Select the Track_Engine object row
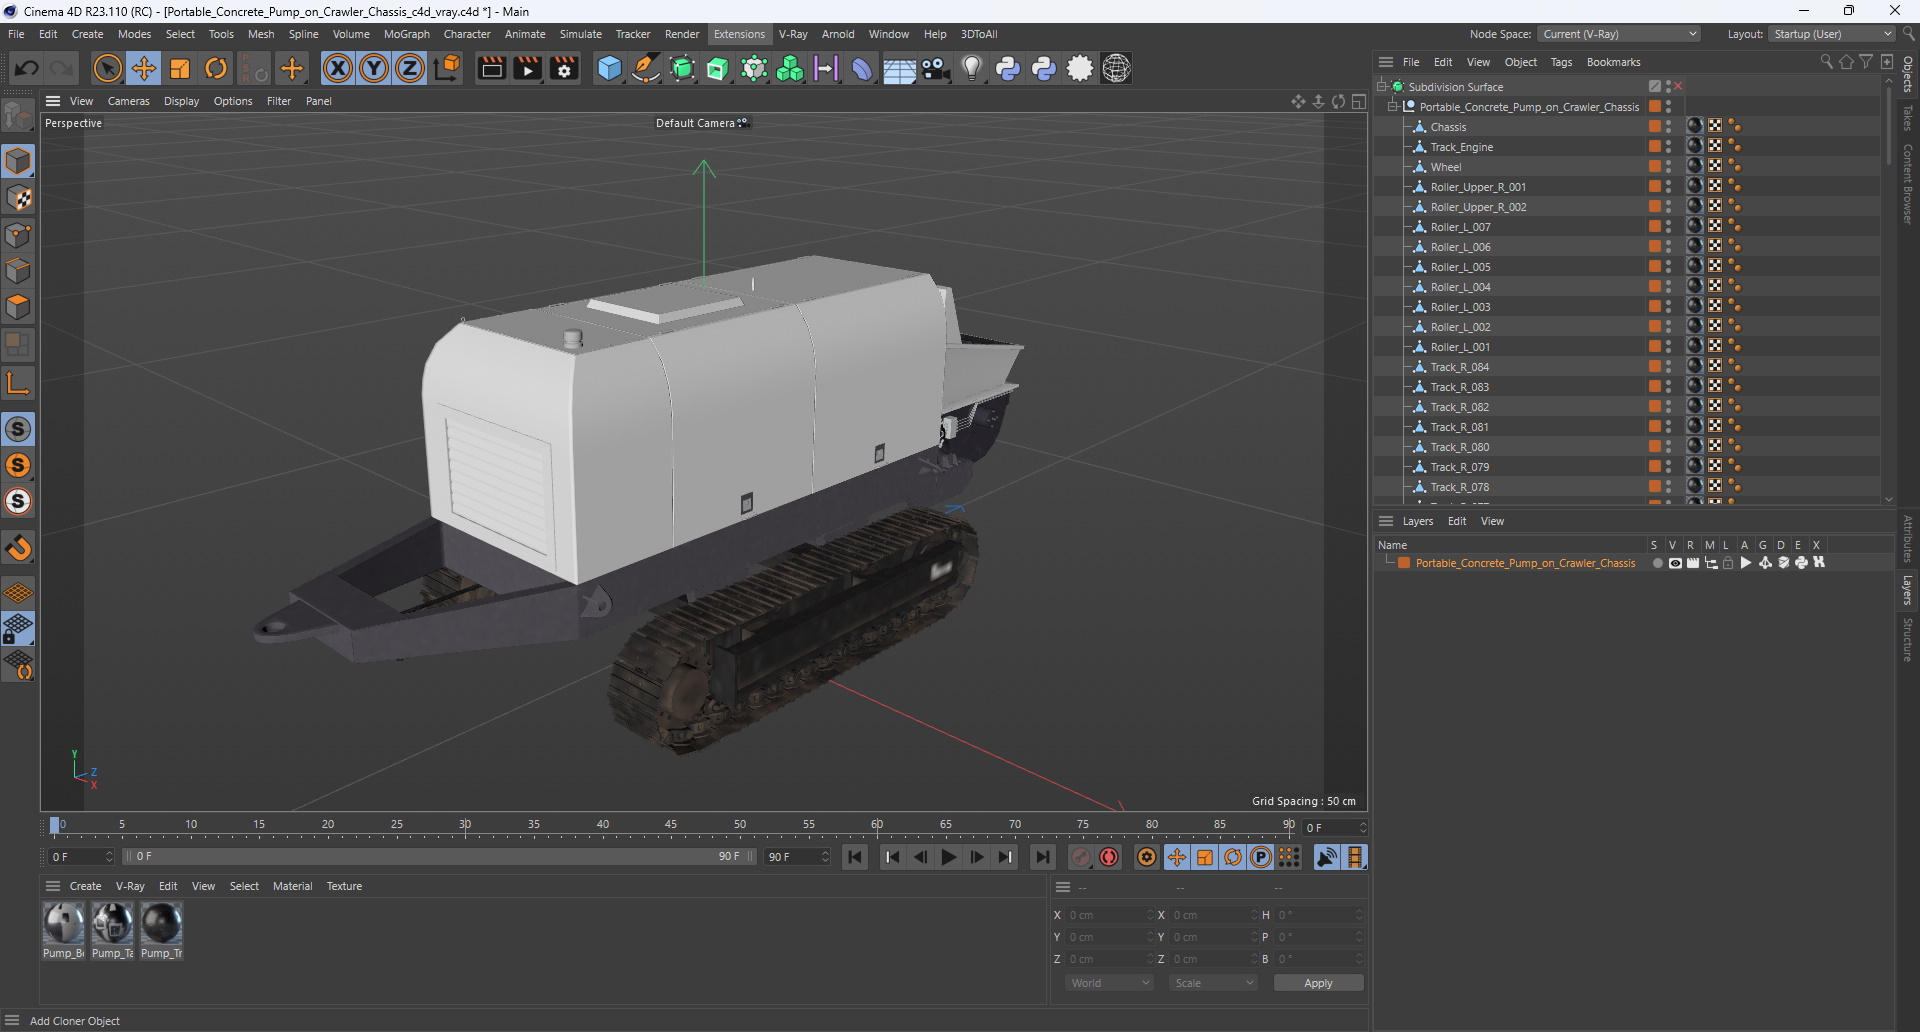Screen dimensions: 1920x1032 (x=1461, y=147)
